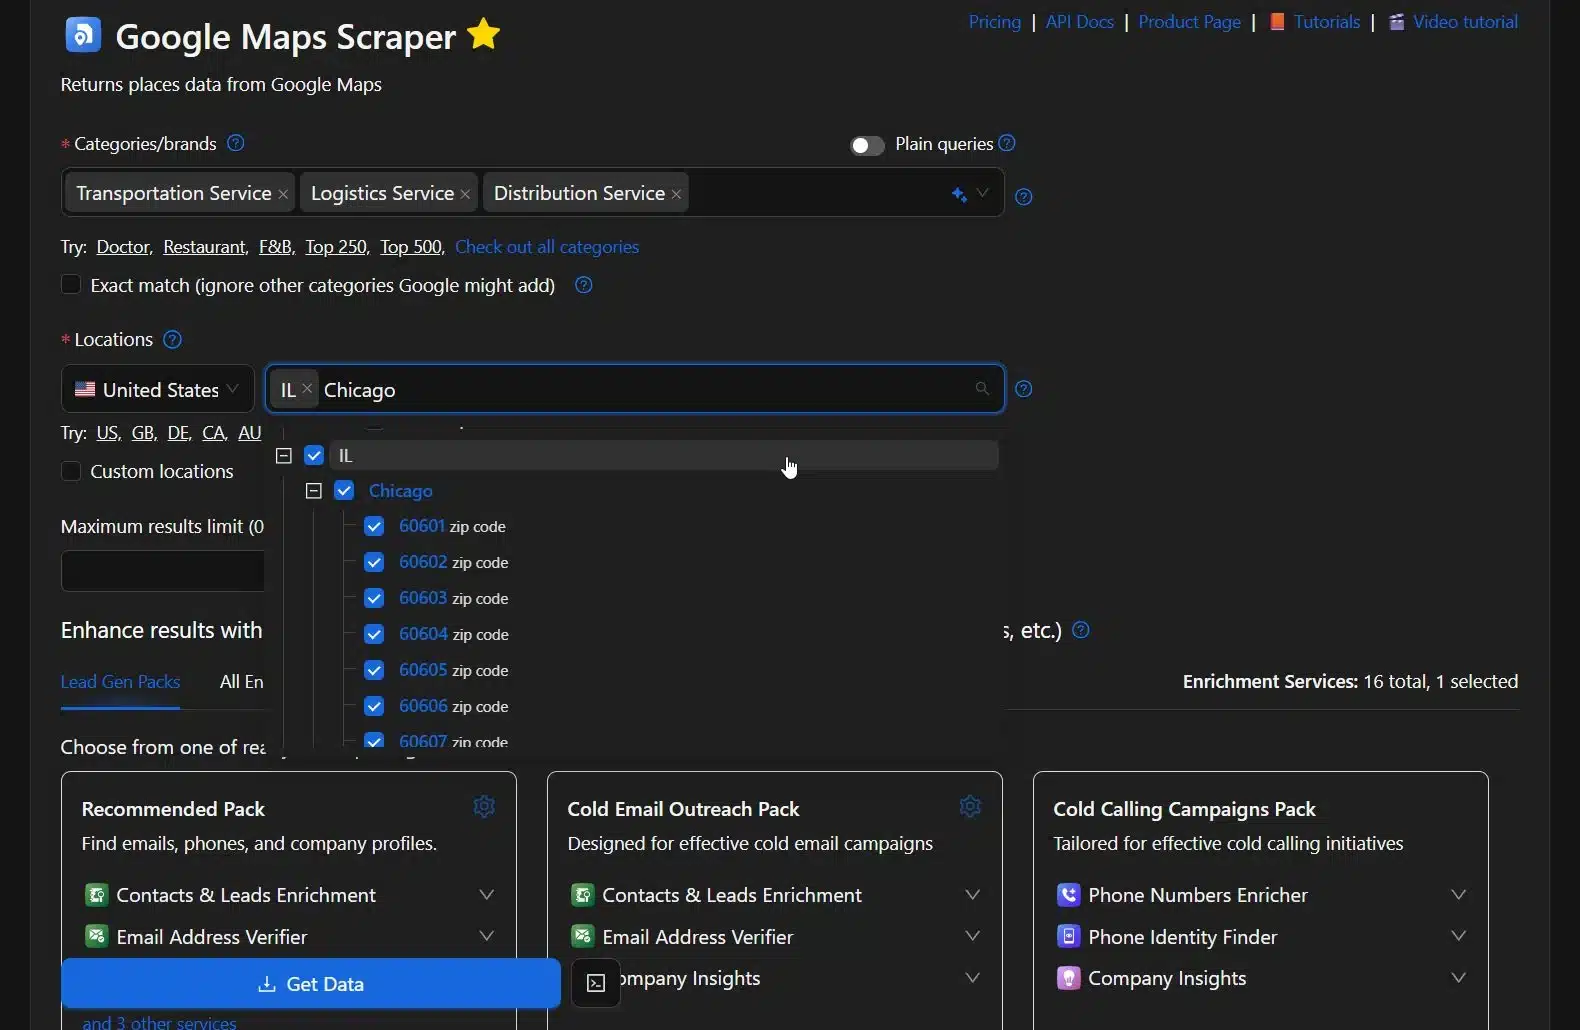The width and height of the screenshot is (1580, 1030).
Task: Open settings gear for Cold Email Outreach Pack
Action: point(970,807)
